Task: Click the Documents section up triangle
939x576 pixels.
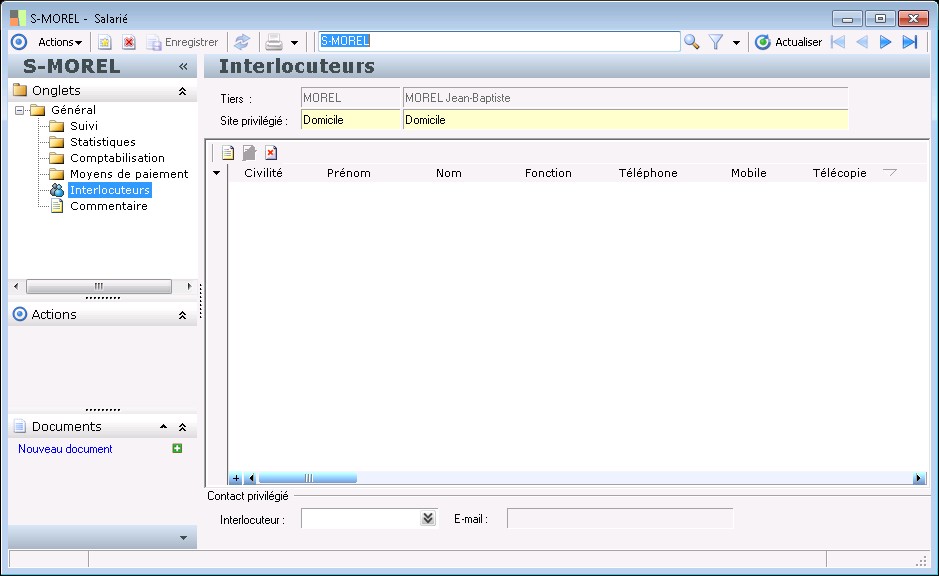Action: point(163,426)
